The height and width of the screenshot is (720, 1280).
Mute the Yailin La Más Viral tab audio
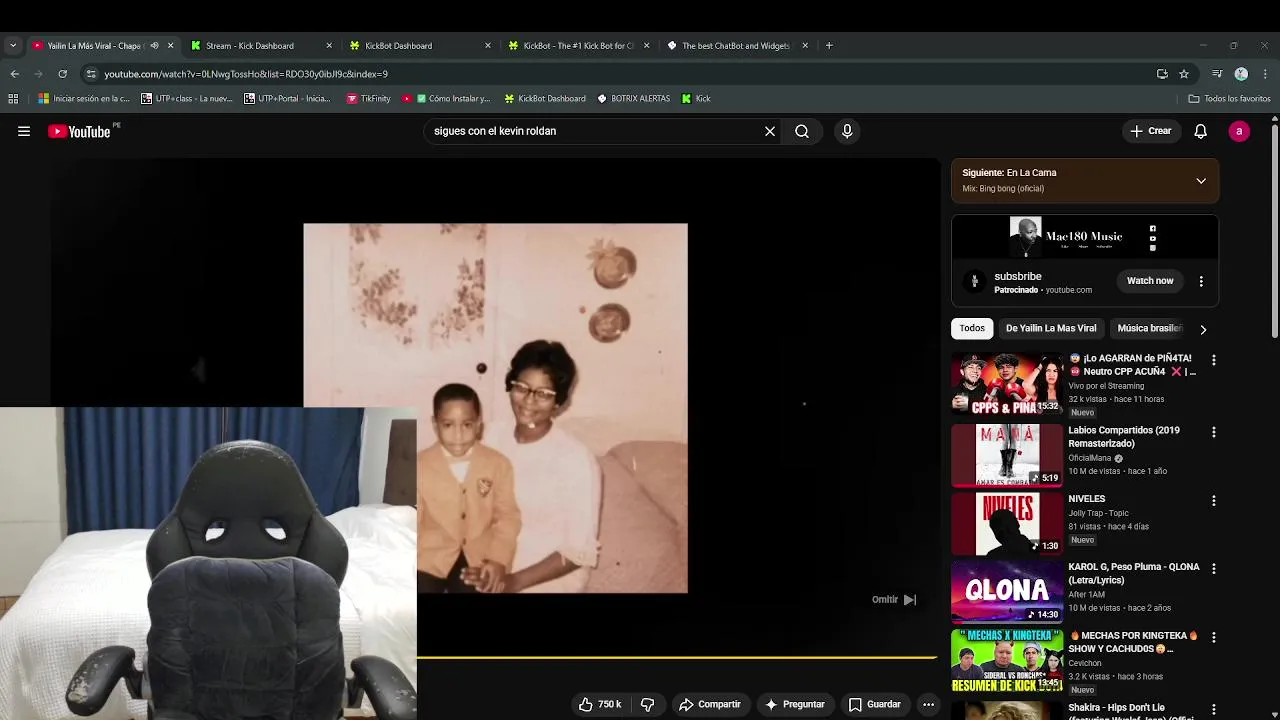[154, 45]
